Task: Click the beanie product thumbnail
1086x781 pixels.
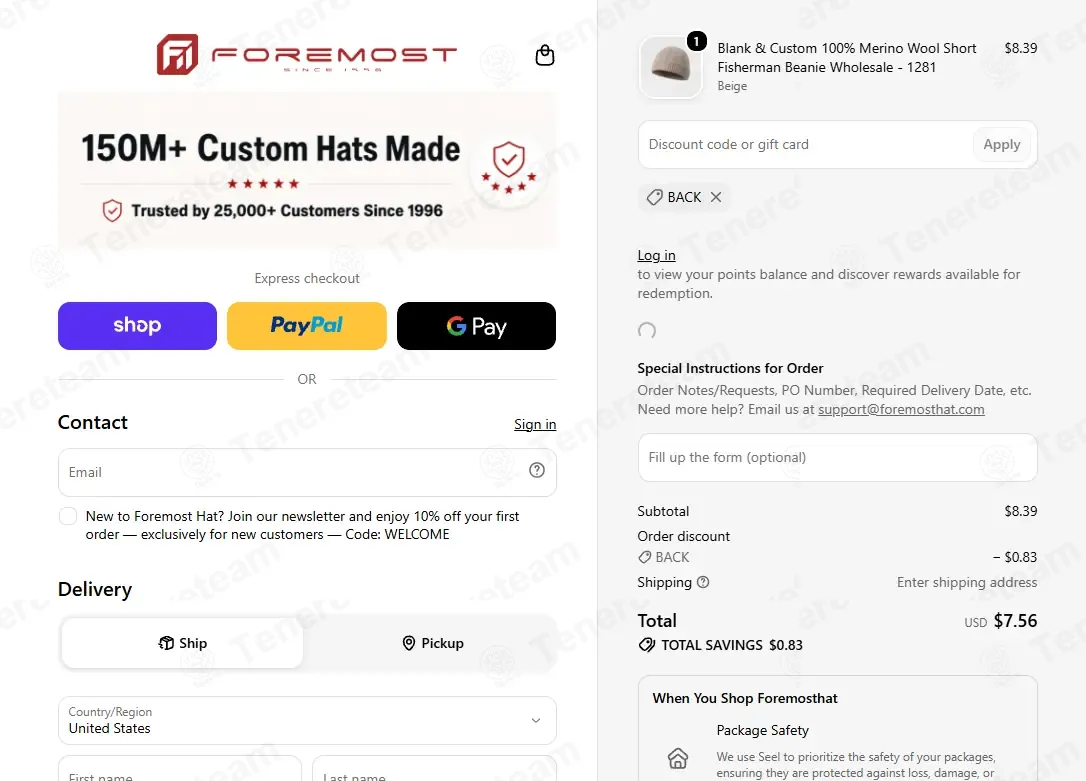Action: click(670, 66)
